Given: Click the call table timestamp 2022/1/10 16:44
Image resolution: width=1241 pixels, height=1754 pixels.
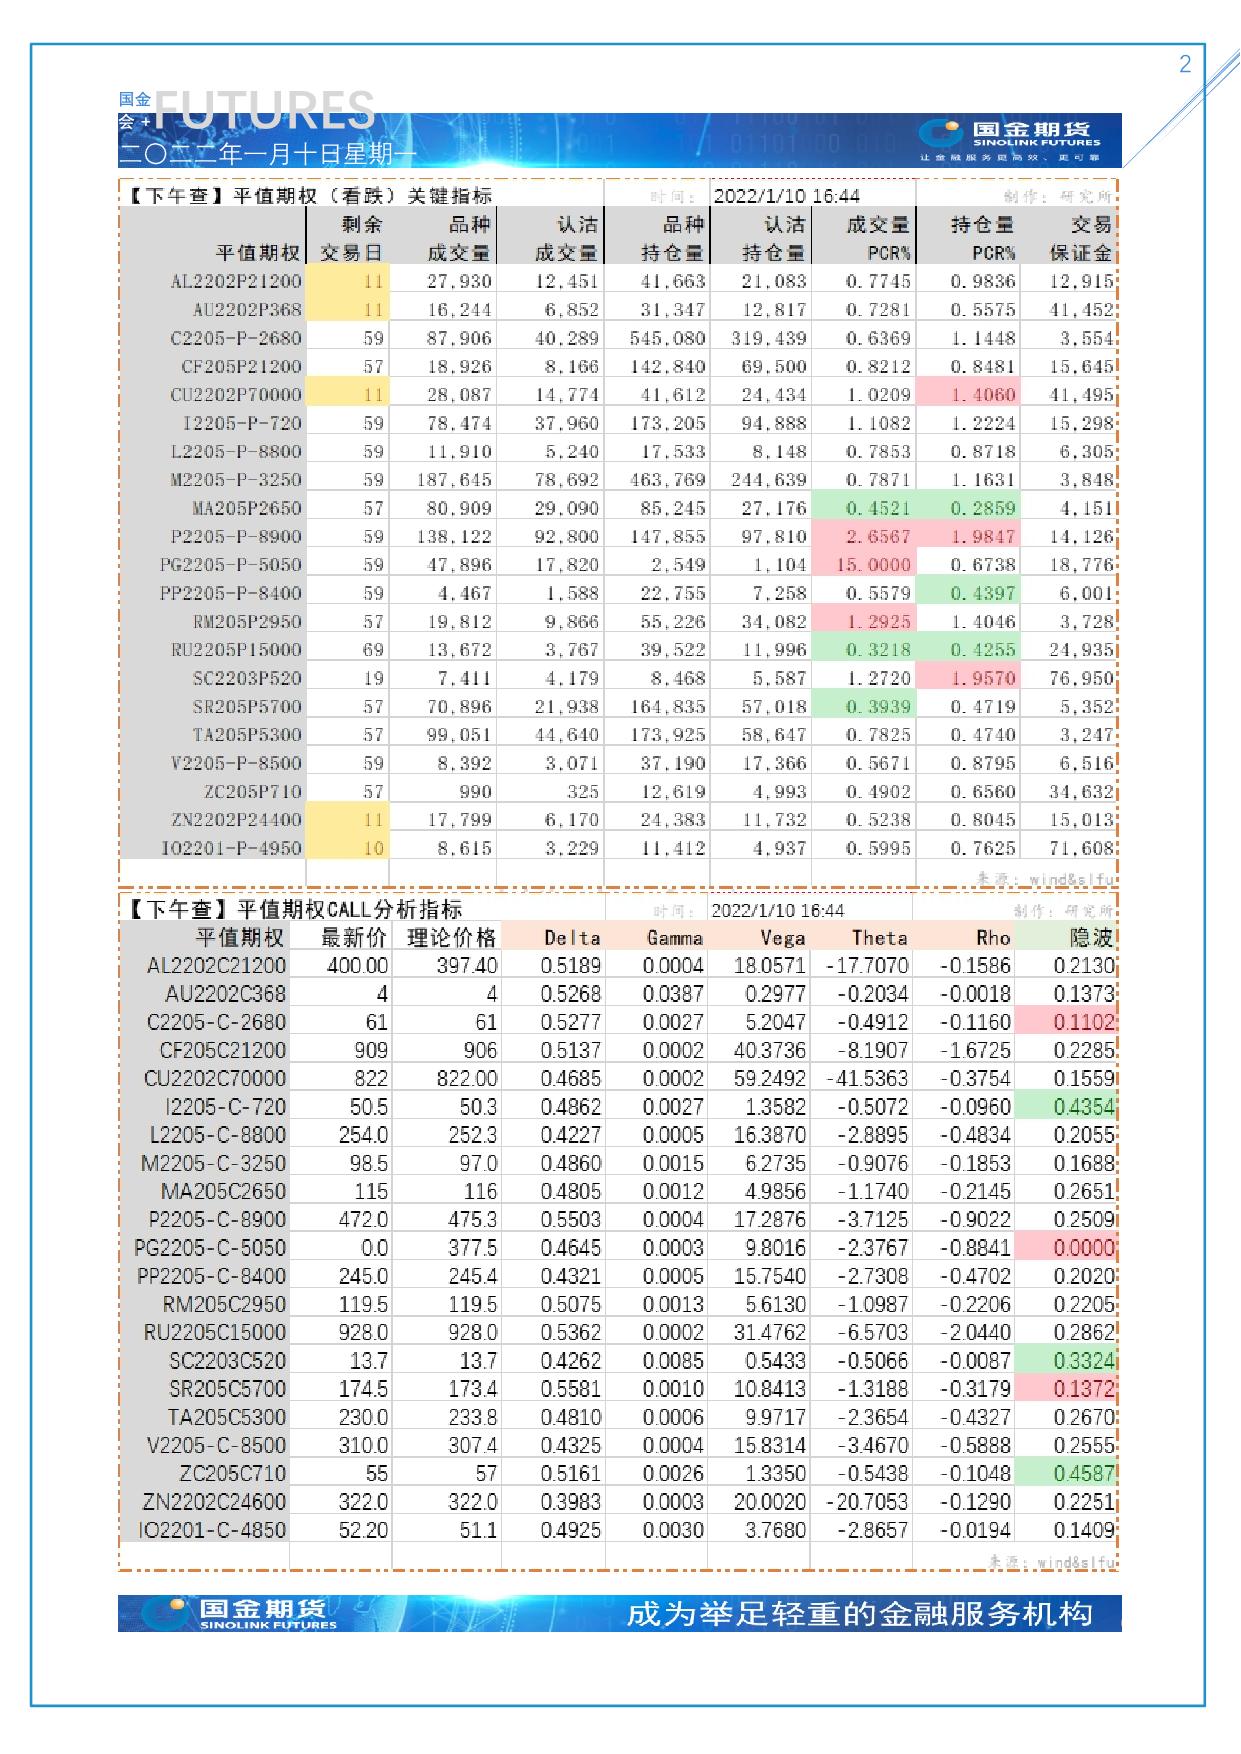Looking at the screenshot, I should click(778, 910).
